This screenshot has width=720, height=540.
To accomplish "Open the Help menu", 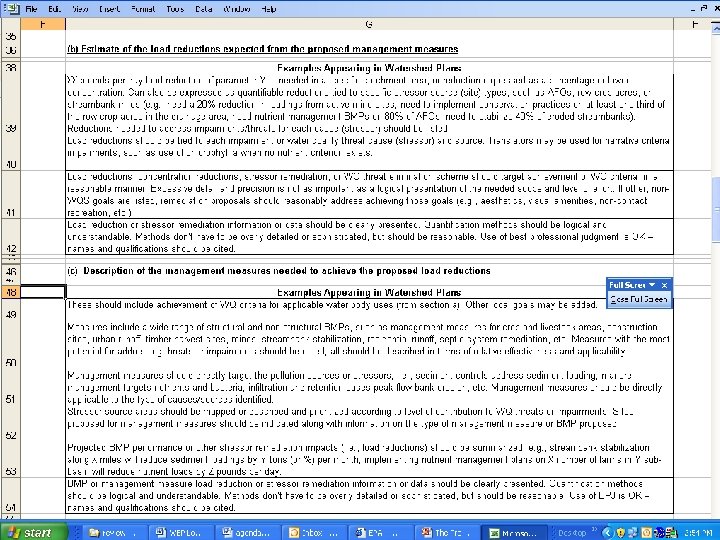I will [269, 9].
